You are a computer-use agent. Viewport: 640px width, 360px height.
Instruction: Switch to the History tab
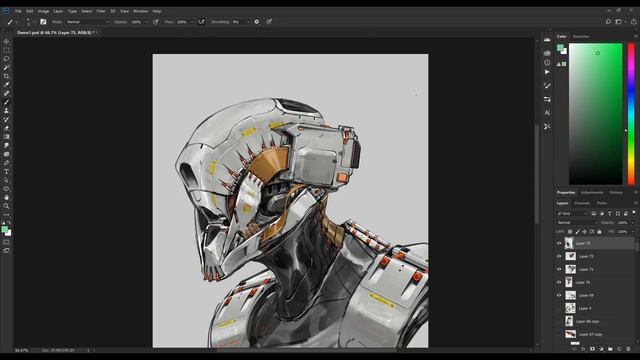point(616,192)
